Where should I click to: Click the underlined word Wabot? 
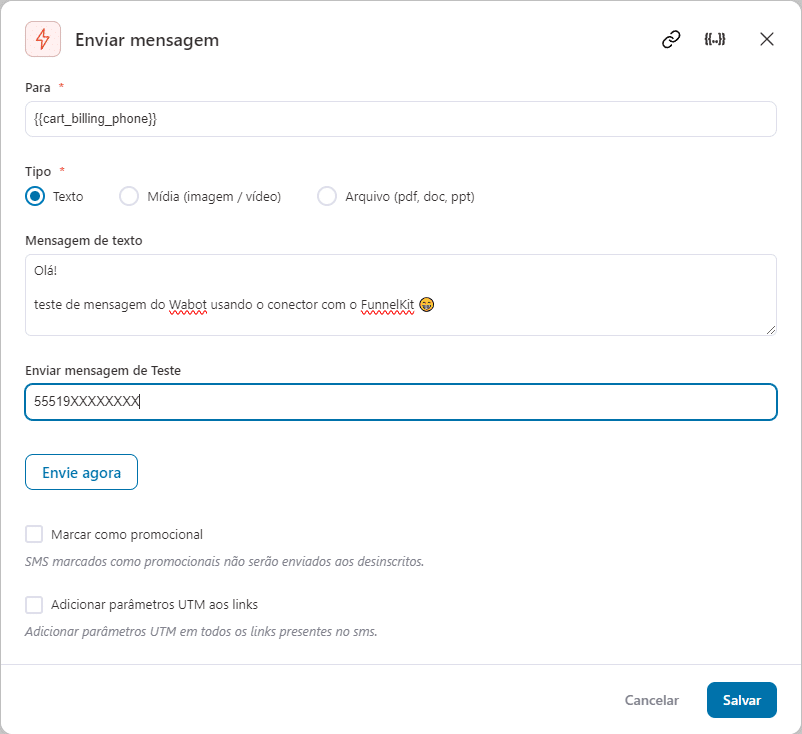[x=187, y=304]
